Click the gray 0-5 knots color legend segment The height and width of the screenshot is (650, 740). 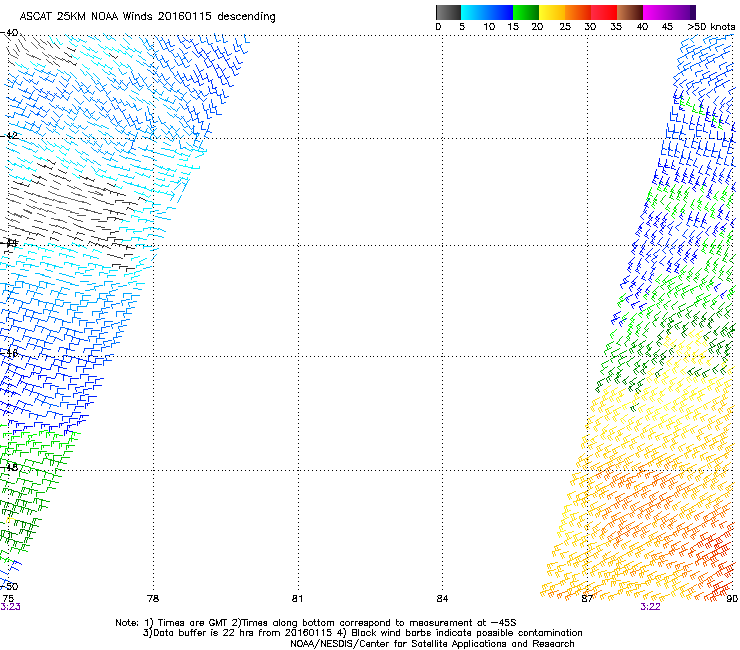[x=448, y=12]
